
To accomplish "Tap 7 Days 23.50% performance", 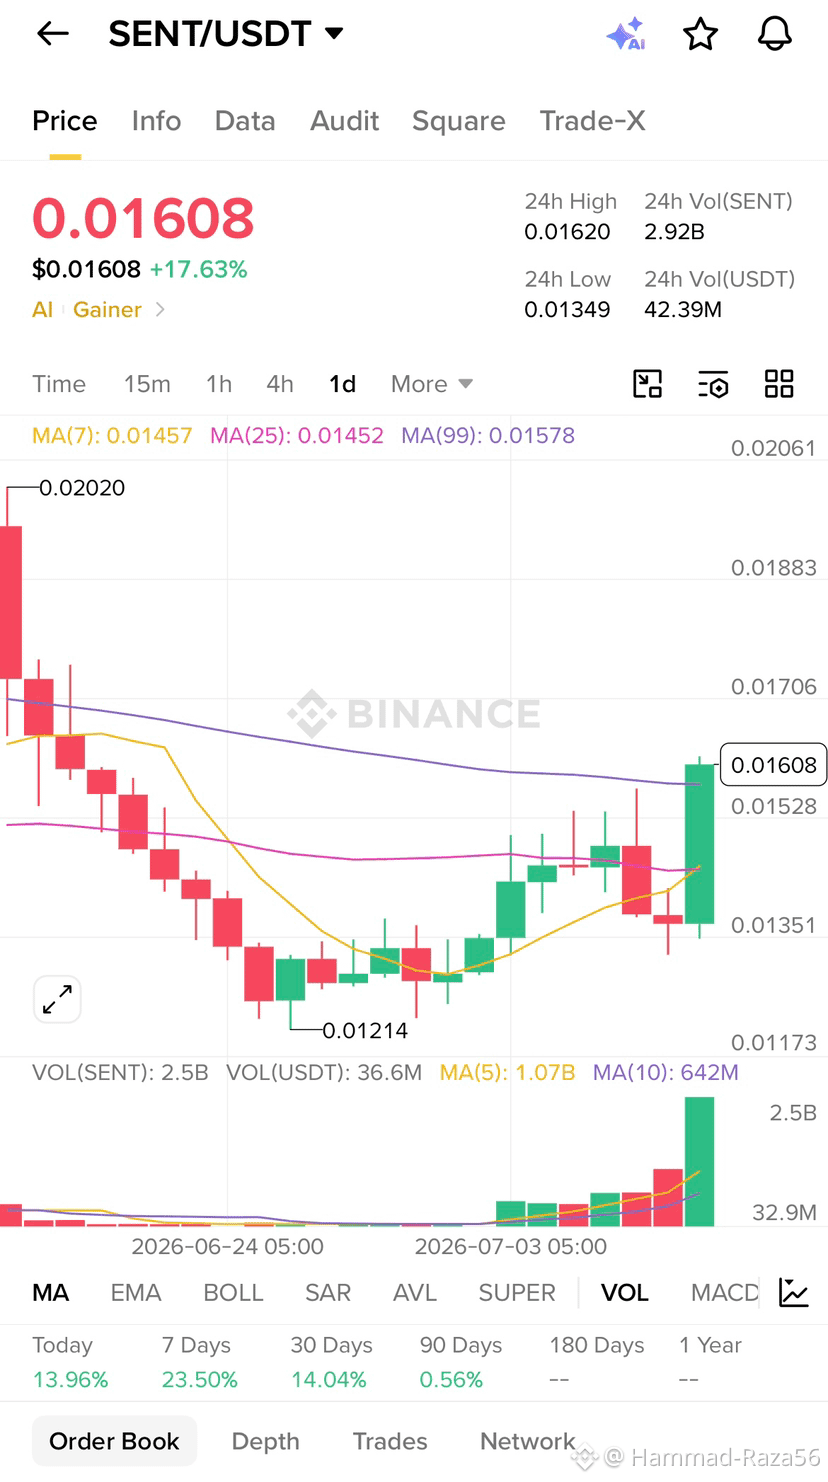I will coord(199,1362).
